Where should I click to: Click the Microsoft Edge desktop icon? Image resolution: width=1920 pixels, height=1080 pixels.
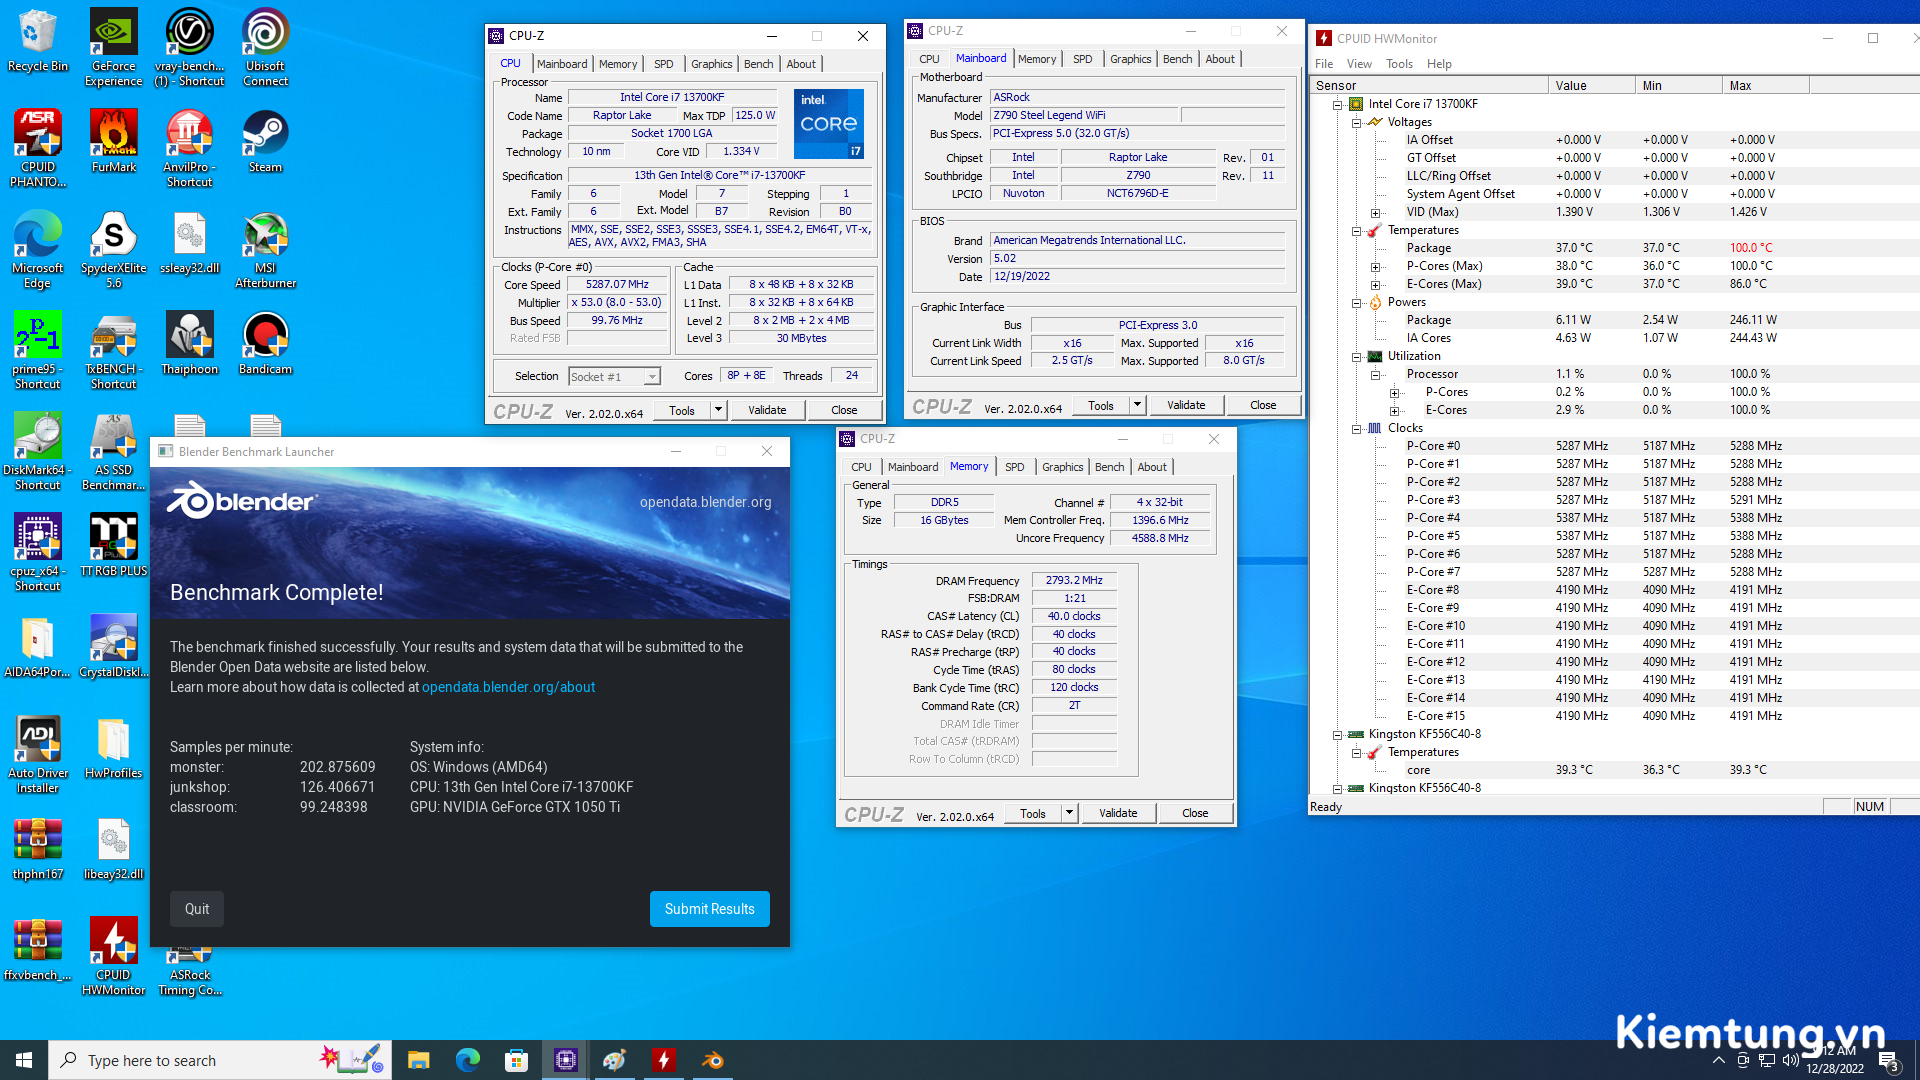[37, 250]
